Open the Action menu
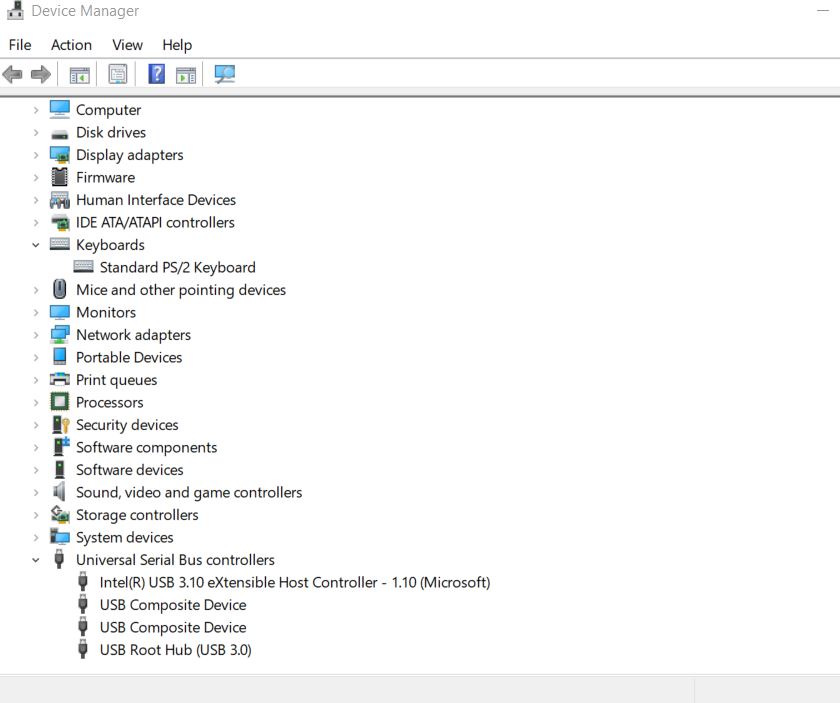 point(71,45)
